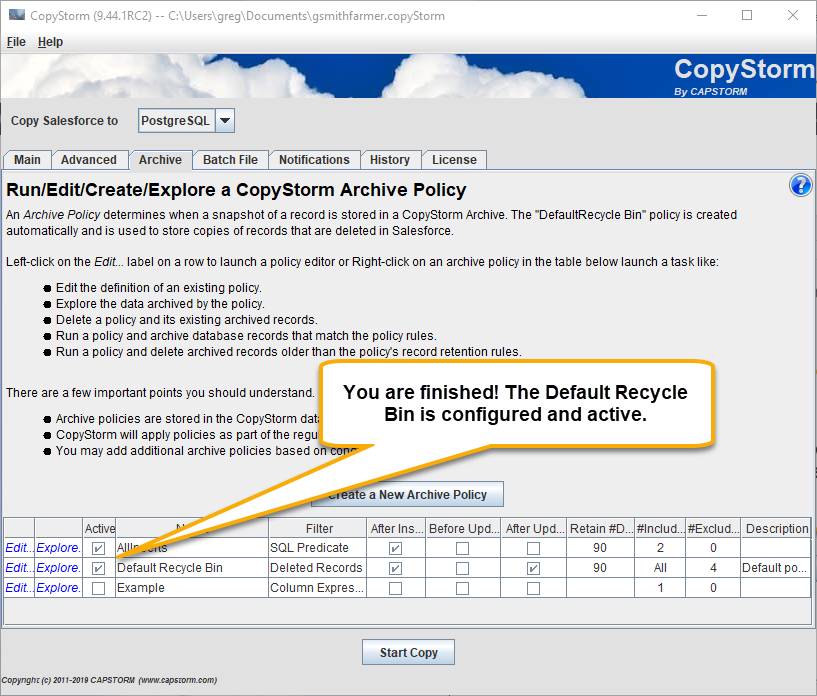The height and width of the screenshot is (696, 817).
Task: Click Explore link for Default Recycle Bin
Action: click(58, 568)
